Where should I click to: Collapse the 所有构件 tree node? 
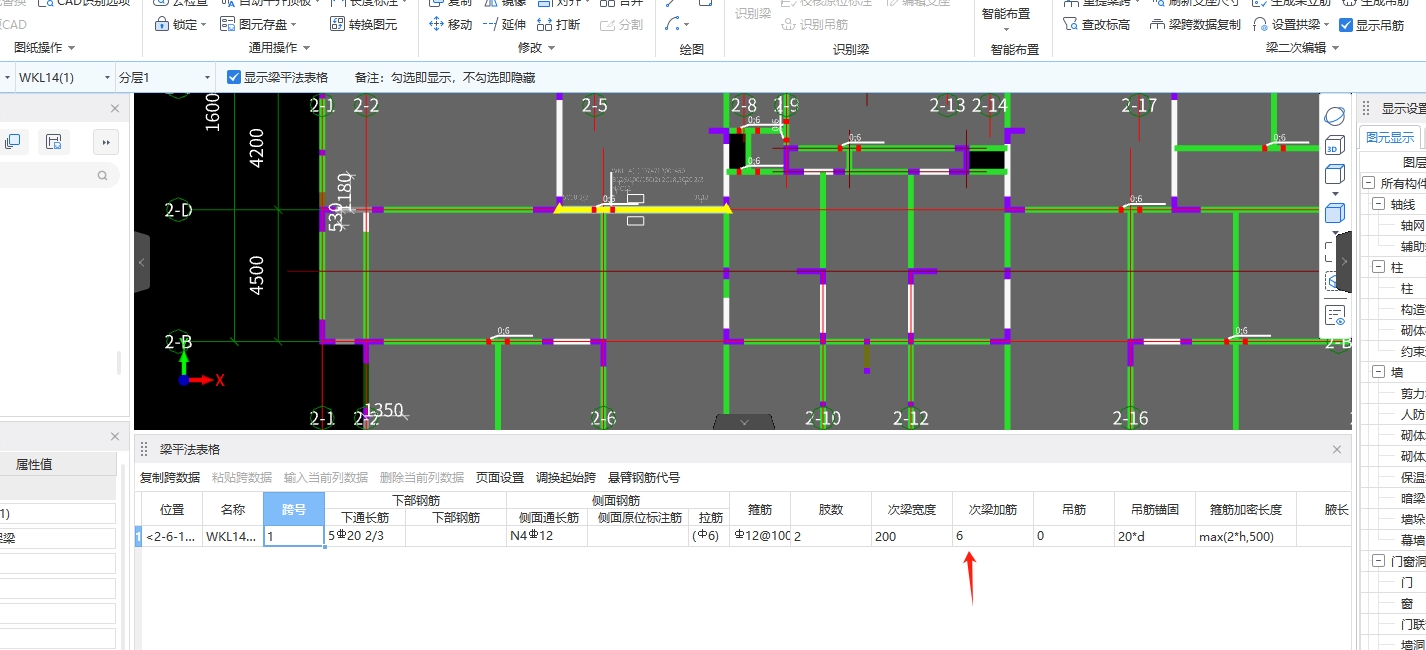(x=1368, y=183)
